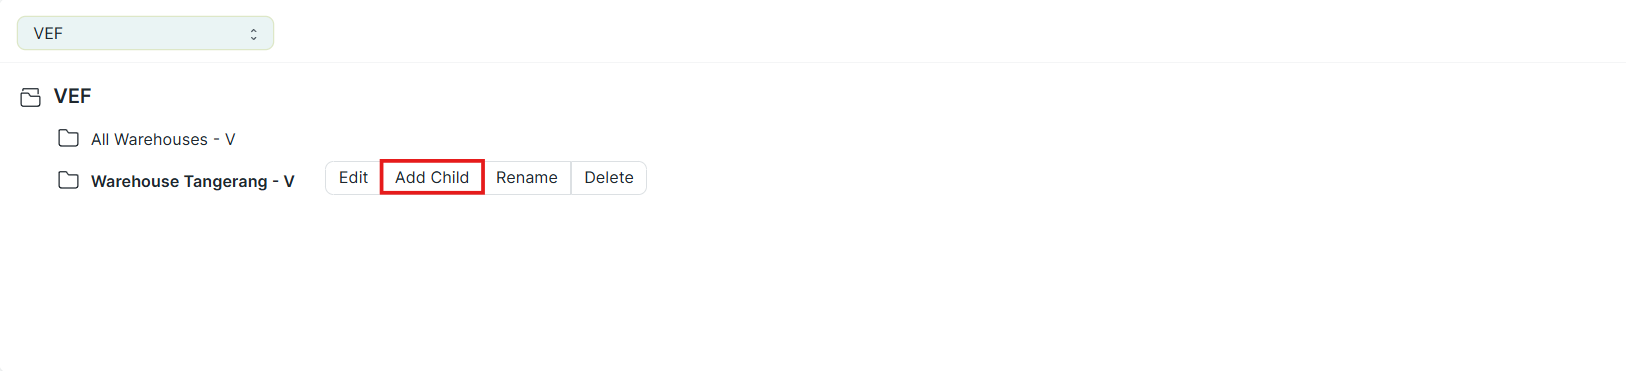Screen dimensions: 1626x371
Task: Rename the Warehouse Tangerang - V warehouse
Action: 527,178
